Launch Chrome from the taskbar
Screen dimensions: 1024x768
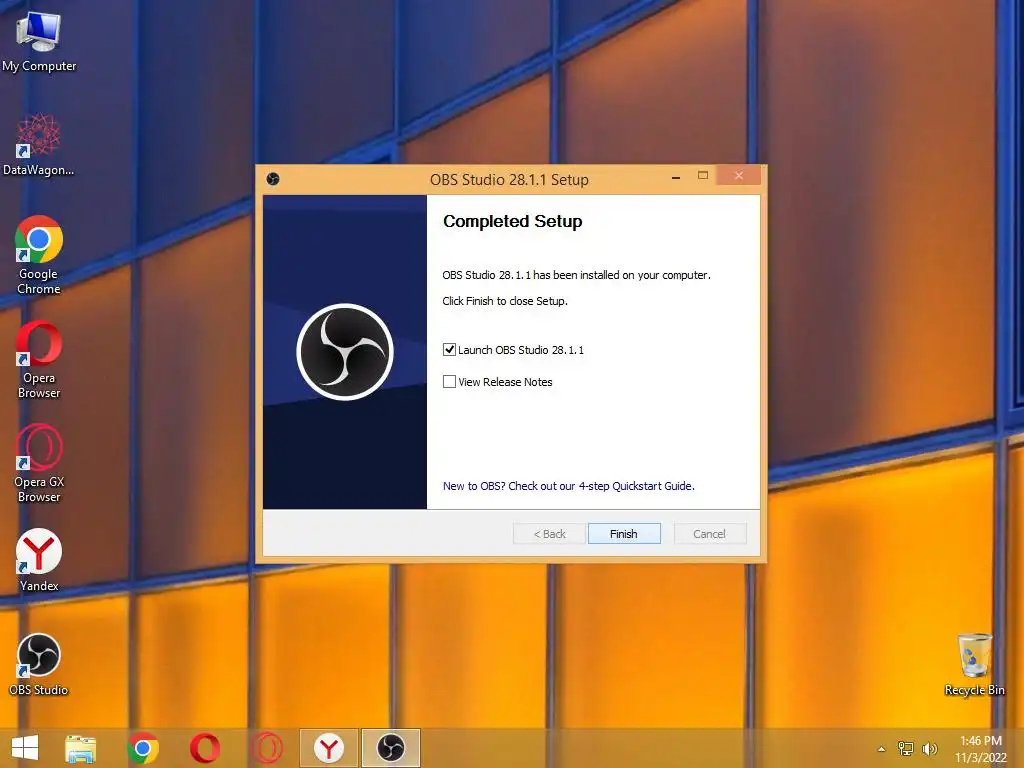(143, 748)
